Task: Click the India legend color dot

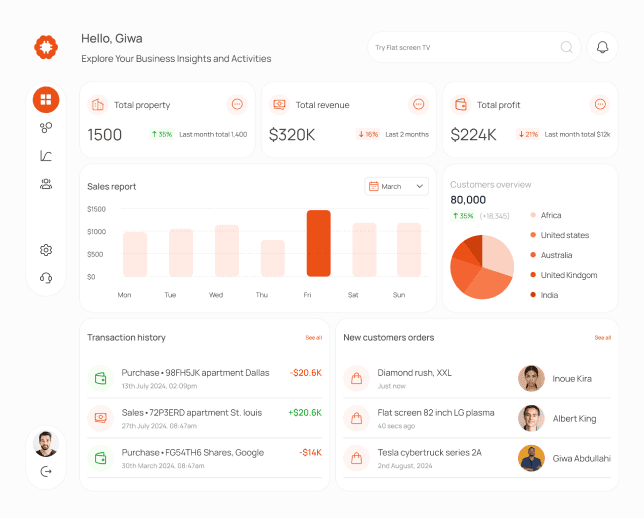Action: 533,295
